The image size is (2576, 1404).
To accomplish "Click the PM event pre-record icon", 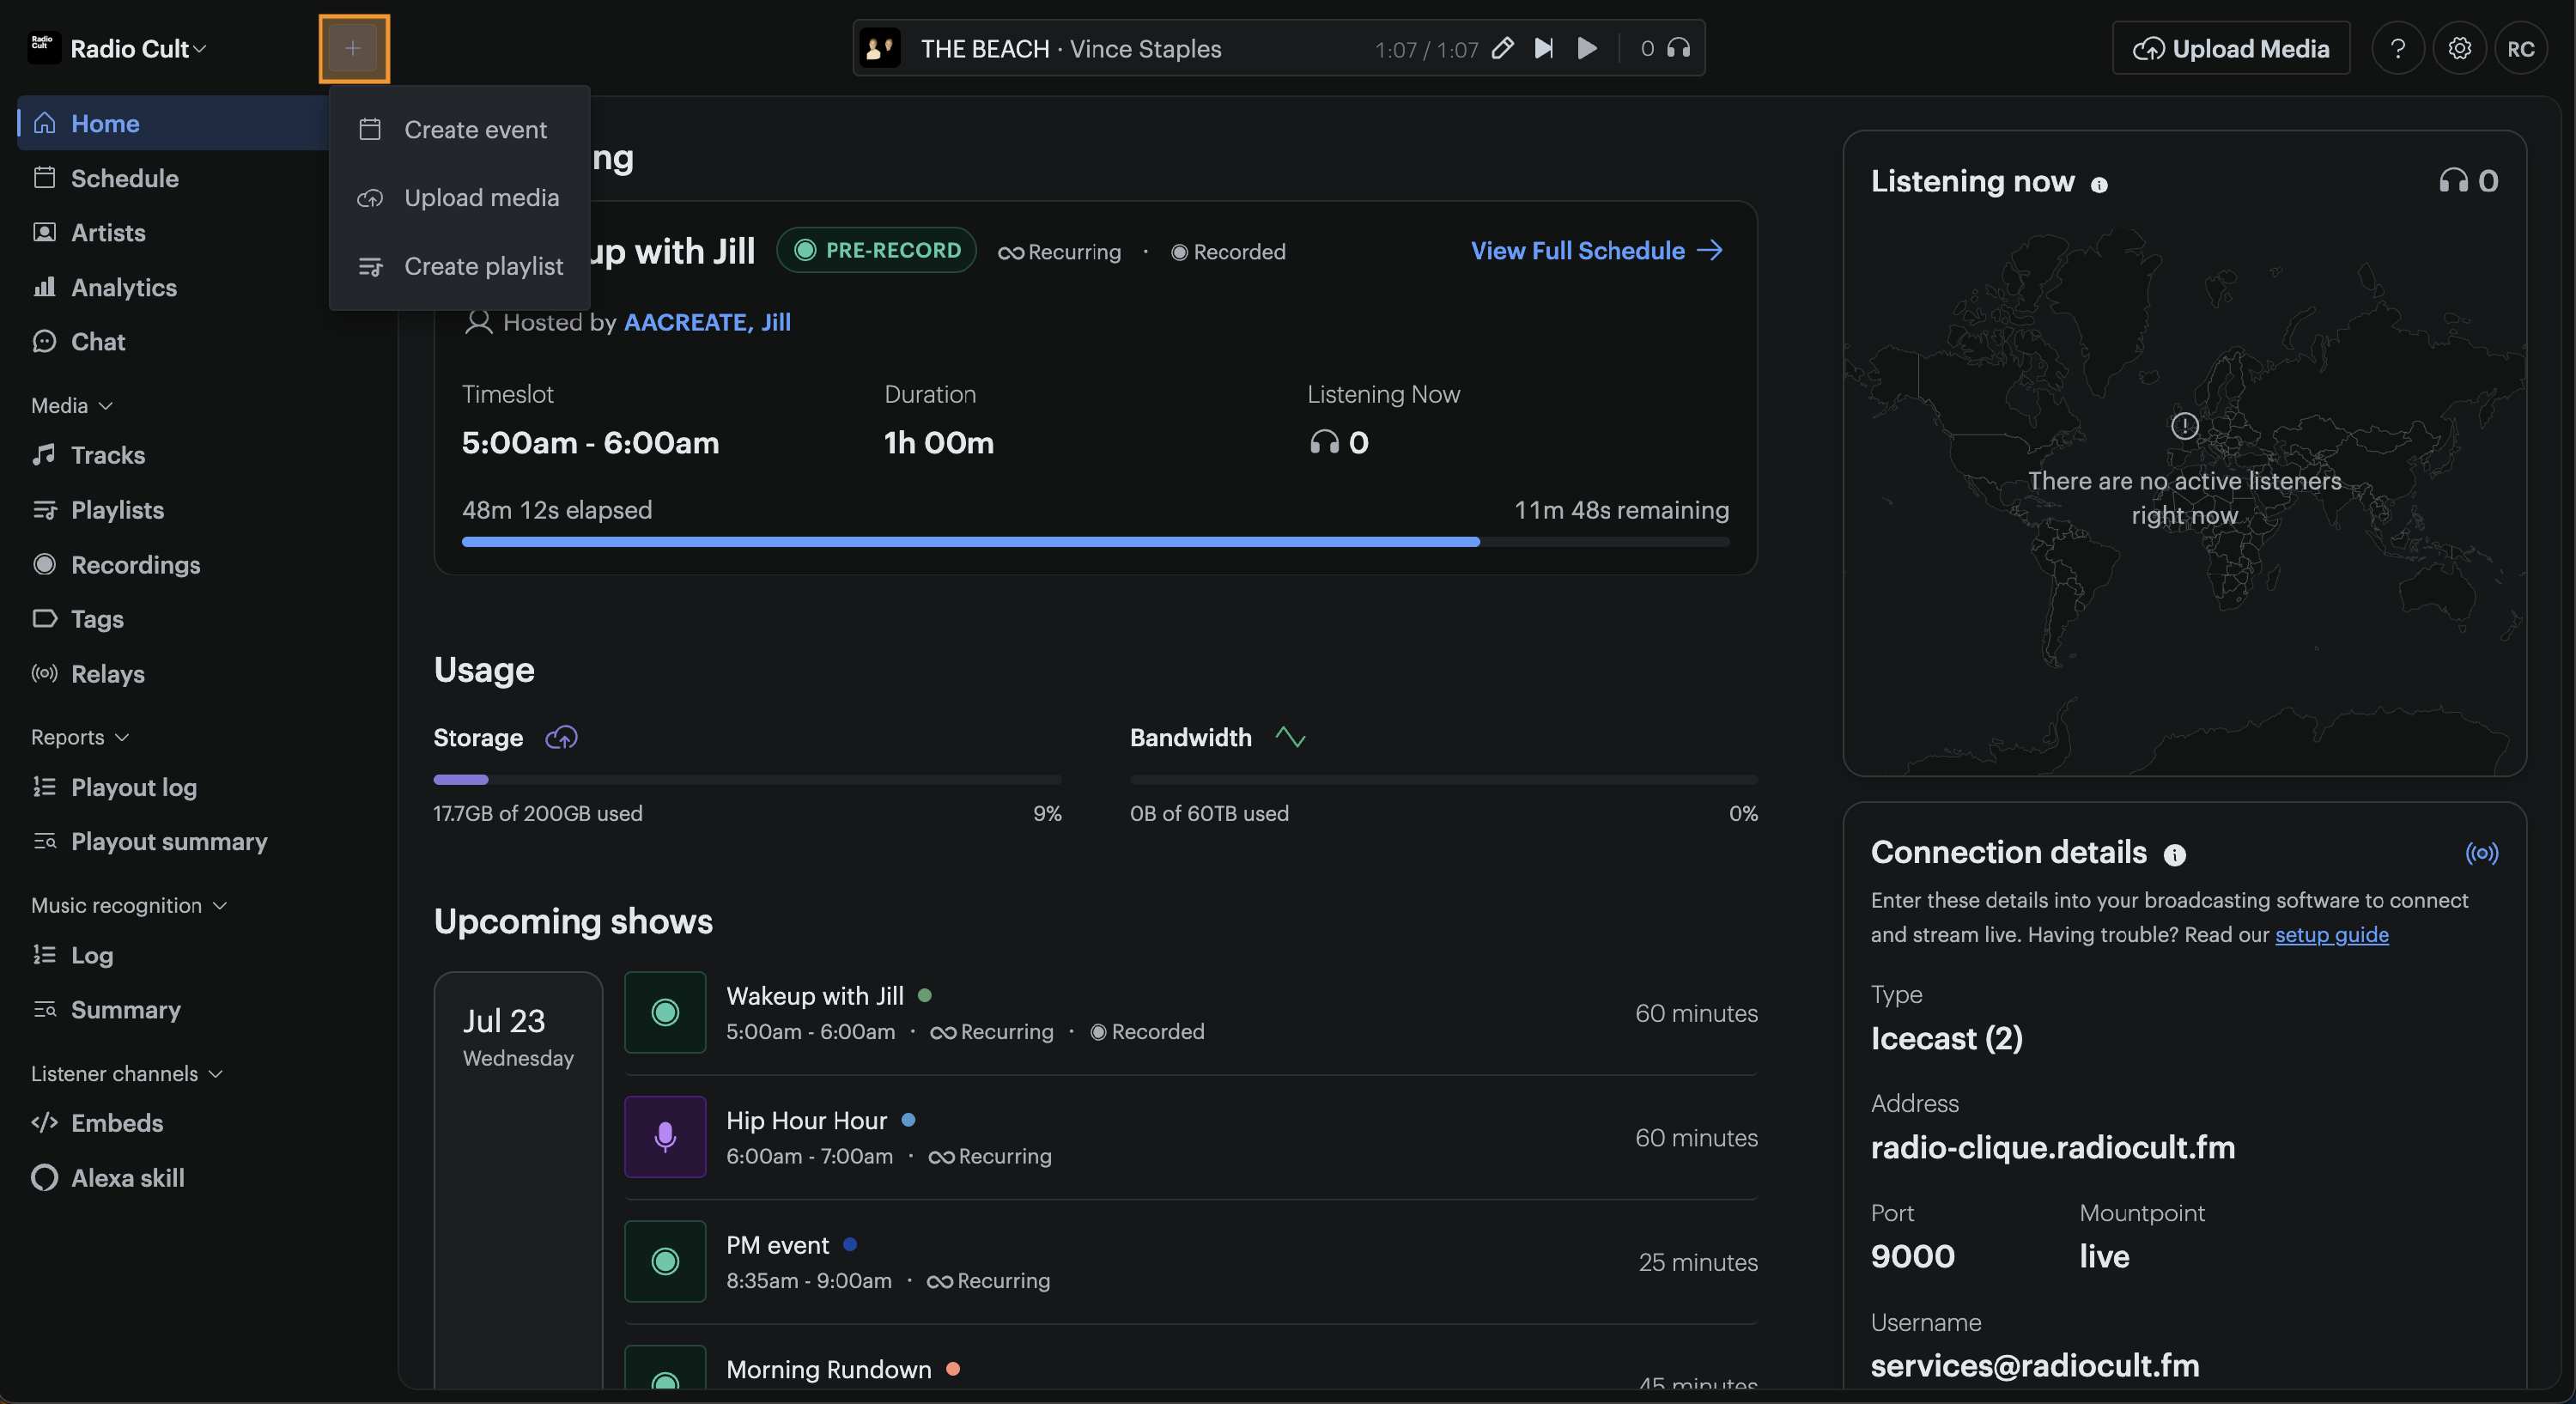I will 665,1261.
